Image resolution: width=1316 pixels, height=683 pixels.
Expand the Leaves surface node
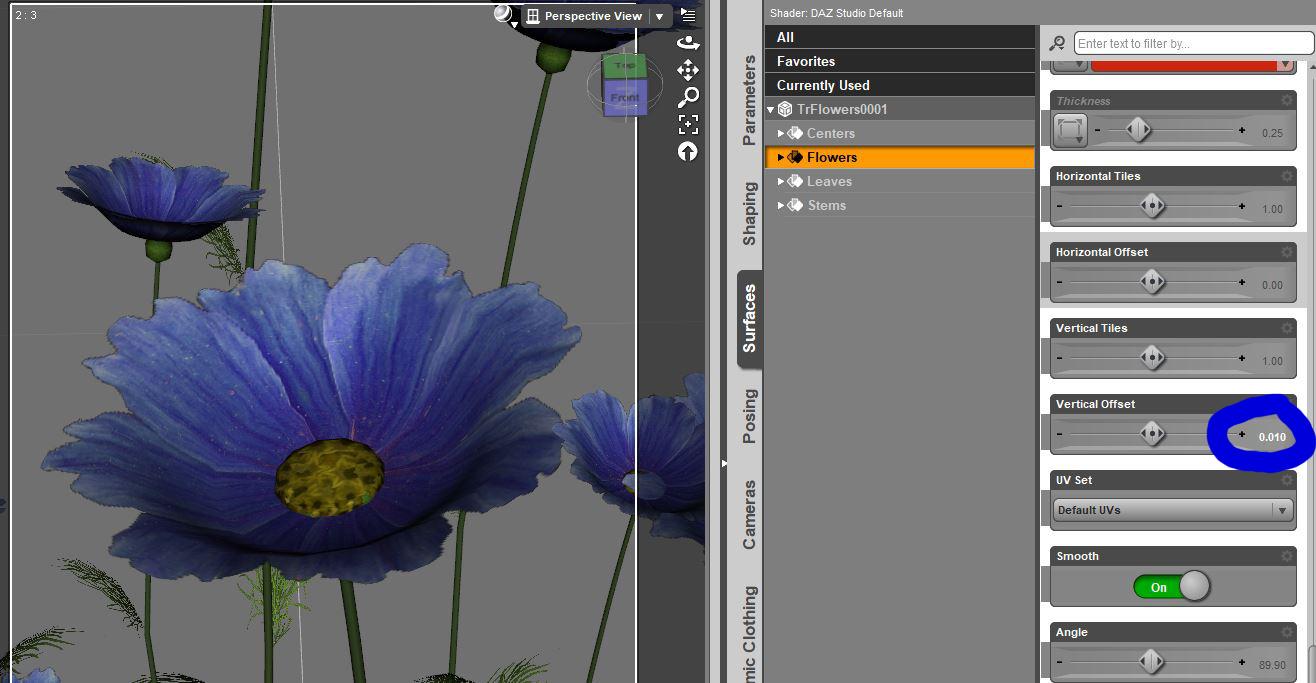(781, 181)
